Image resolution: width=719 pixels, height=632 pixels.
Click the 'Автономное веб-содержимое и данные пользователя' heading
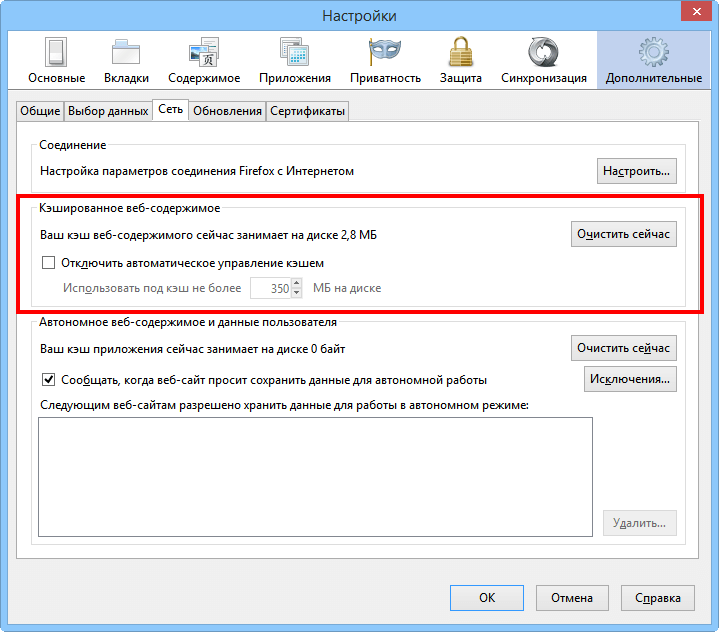pyautogui.click(x=188, y=322)
